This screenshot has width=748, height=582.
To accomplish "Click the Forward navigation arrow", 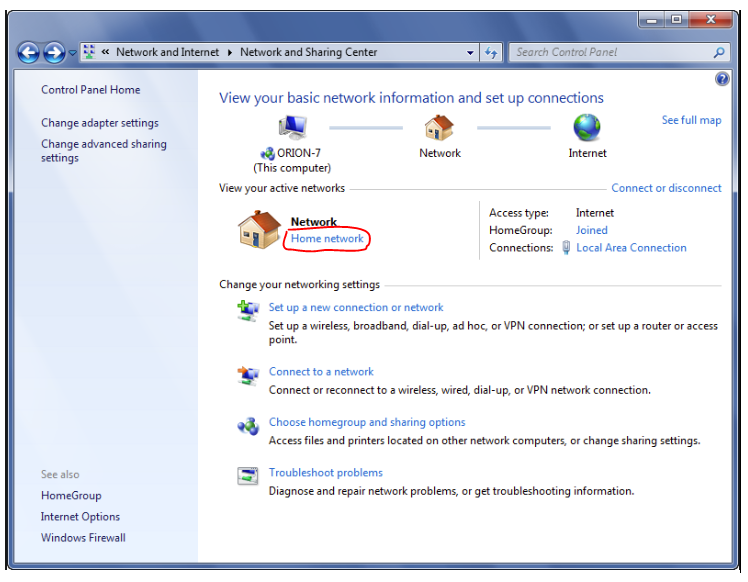I will [54, 52].
